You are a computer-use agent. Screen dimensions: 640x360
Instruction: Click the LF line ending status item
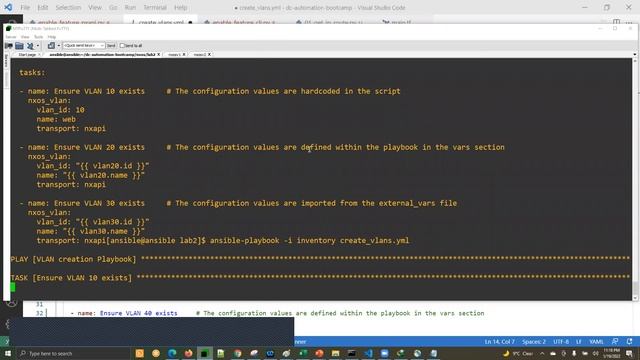point(578,342)
